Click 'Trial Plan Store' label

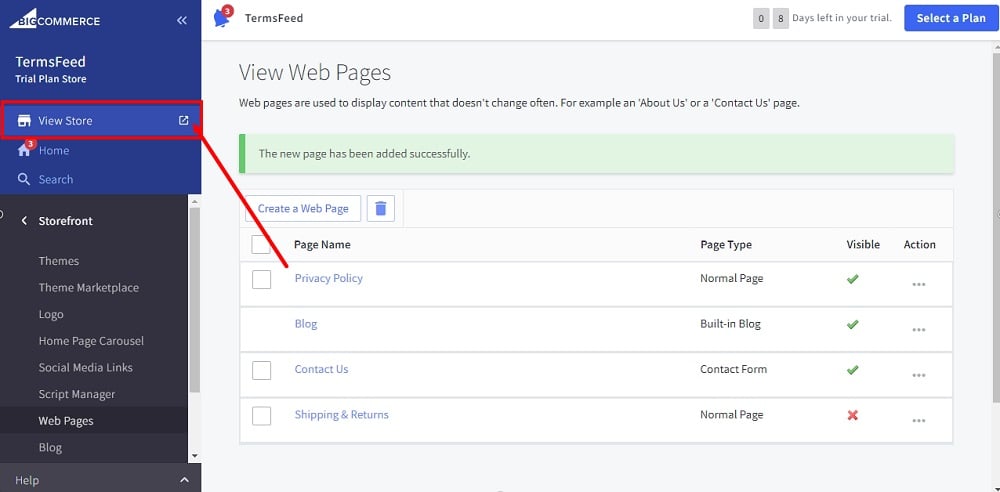(x=51, y=79)
